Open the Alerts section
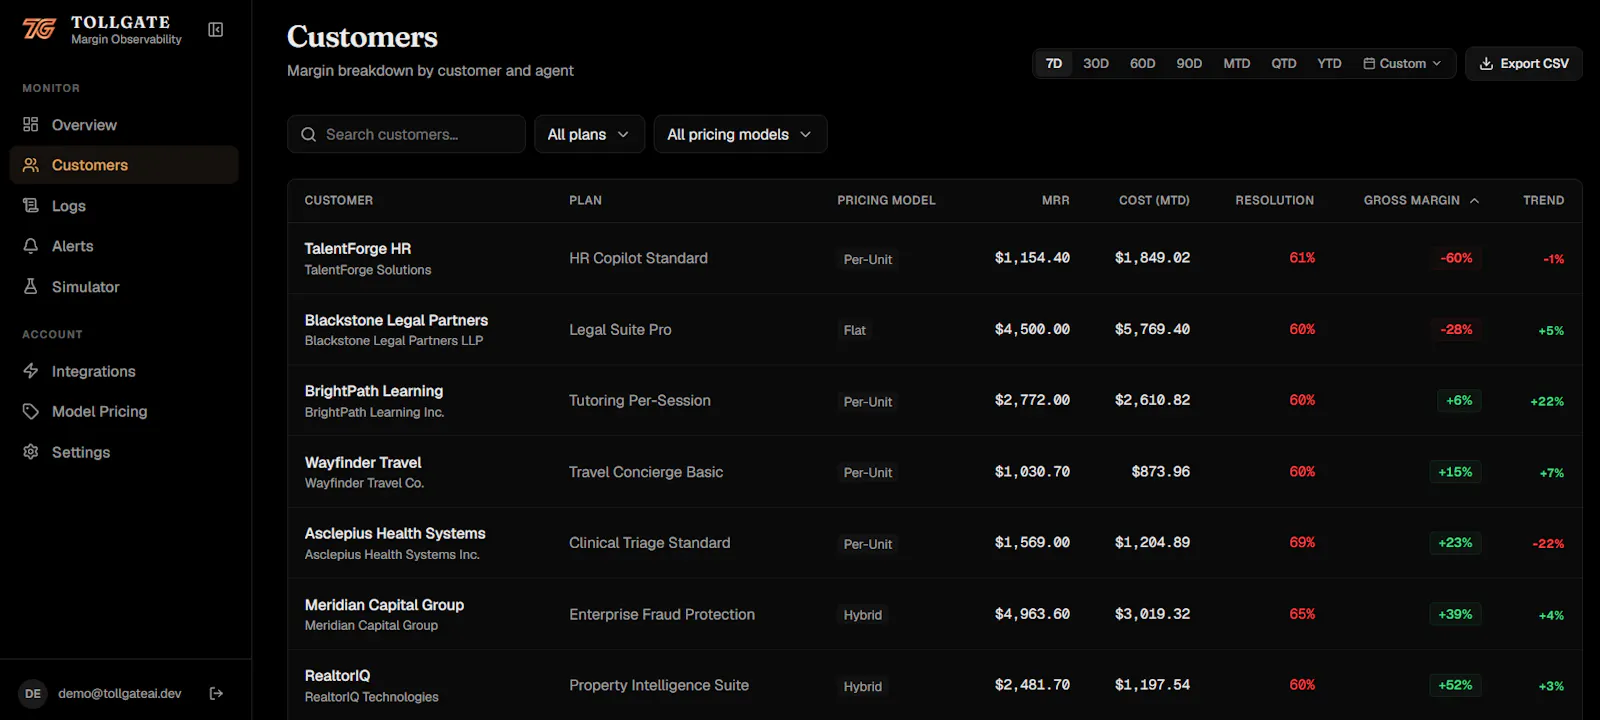 (x=124, y=246)
